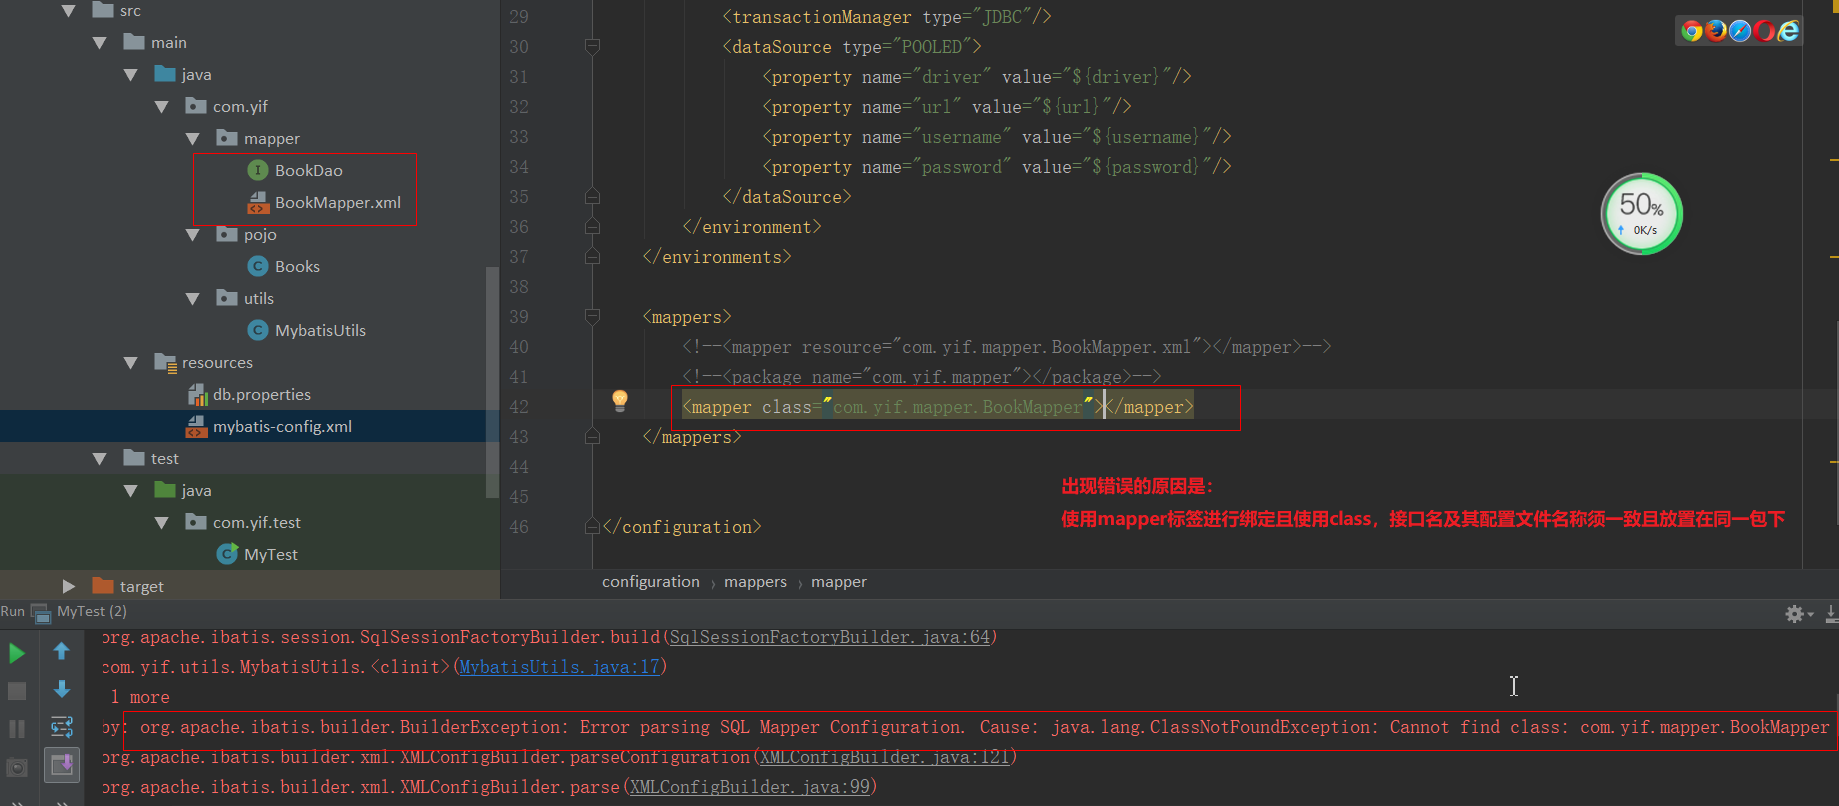Click the configuration breadcrumb
1839x806 pixels.
[x=651, y=582]
